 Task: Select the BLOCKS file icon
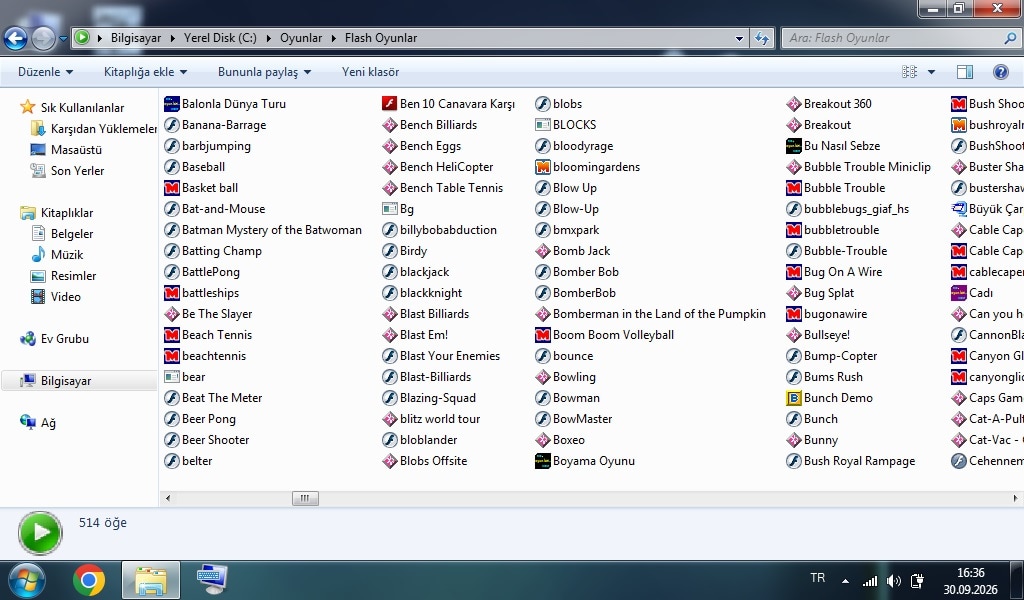click(x=543, y=125)
